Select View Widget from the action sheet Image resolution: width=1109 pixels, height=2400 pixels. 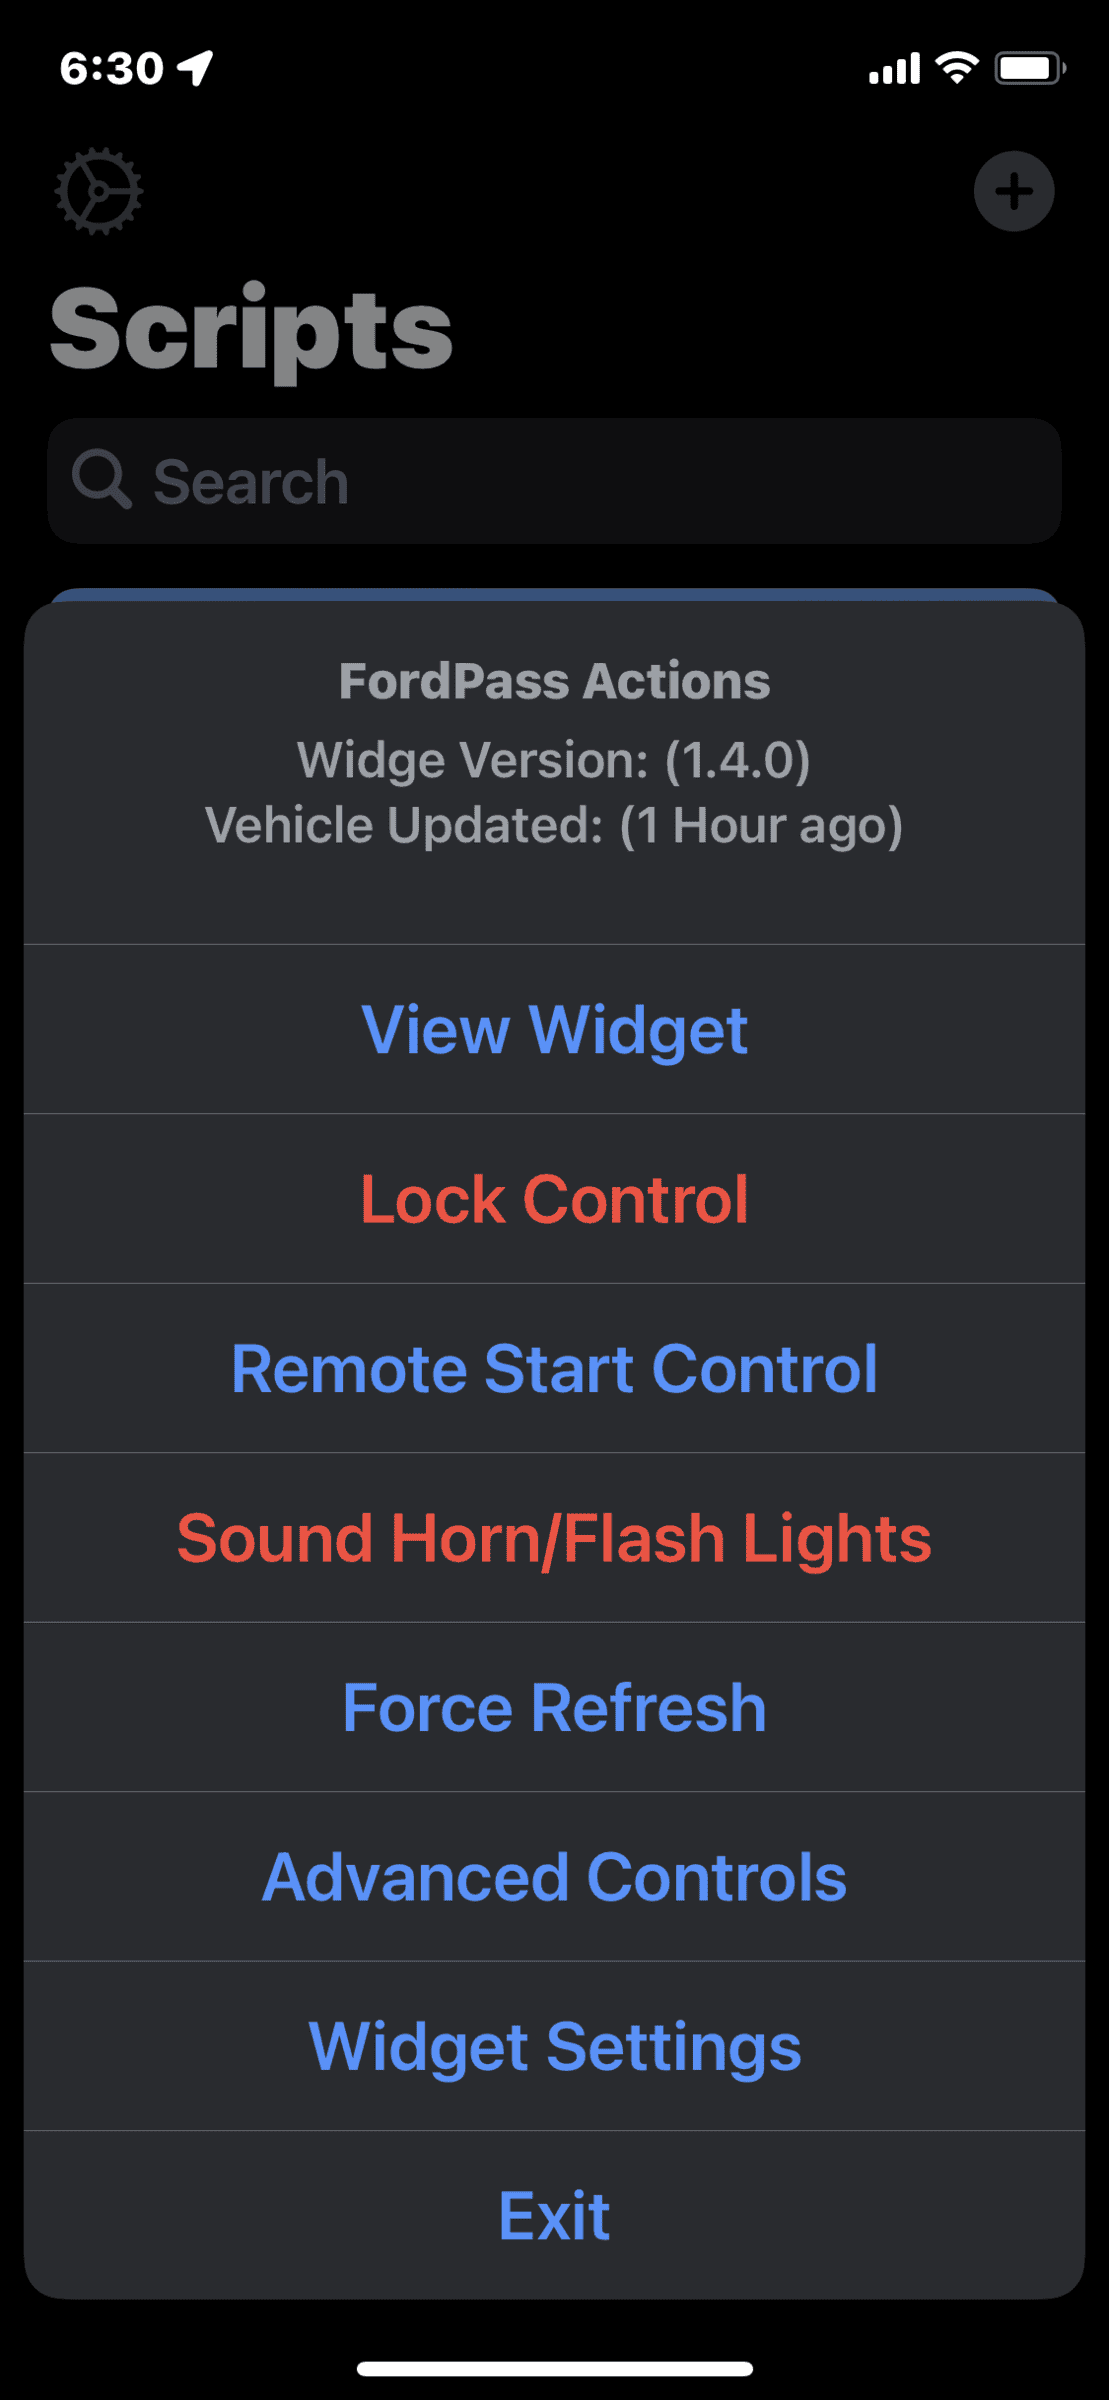click(554, 1029)
